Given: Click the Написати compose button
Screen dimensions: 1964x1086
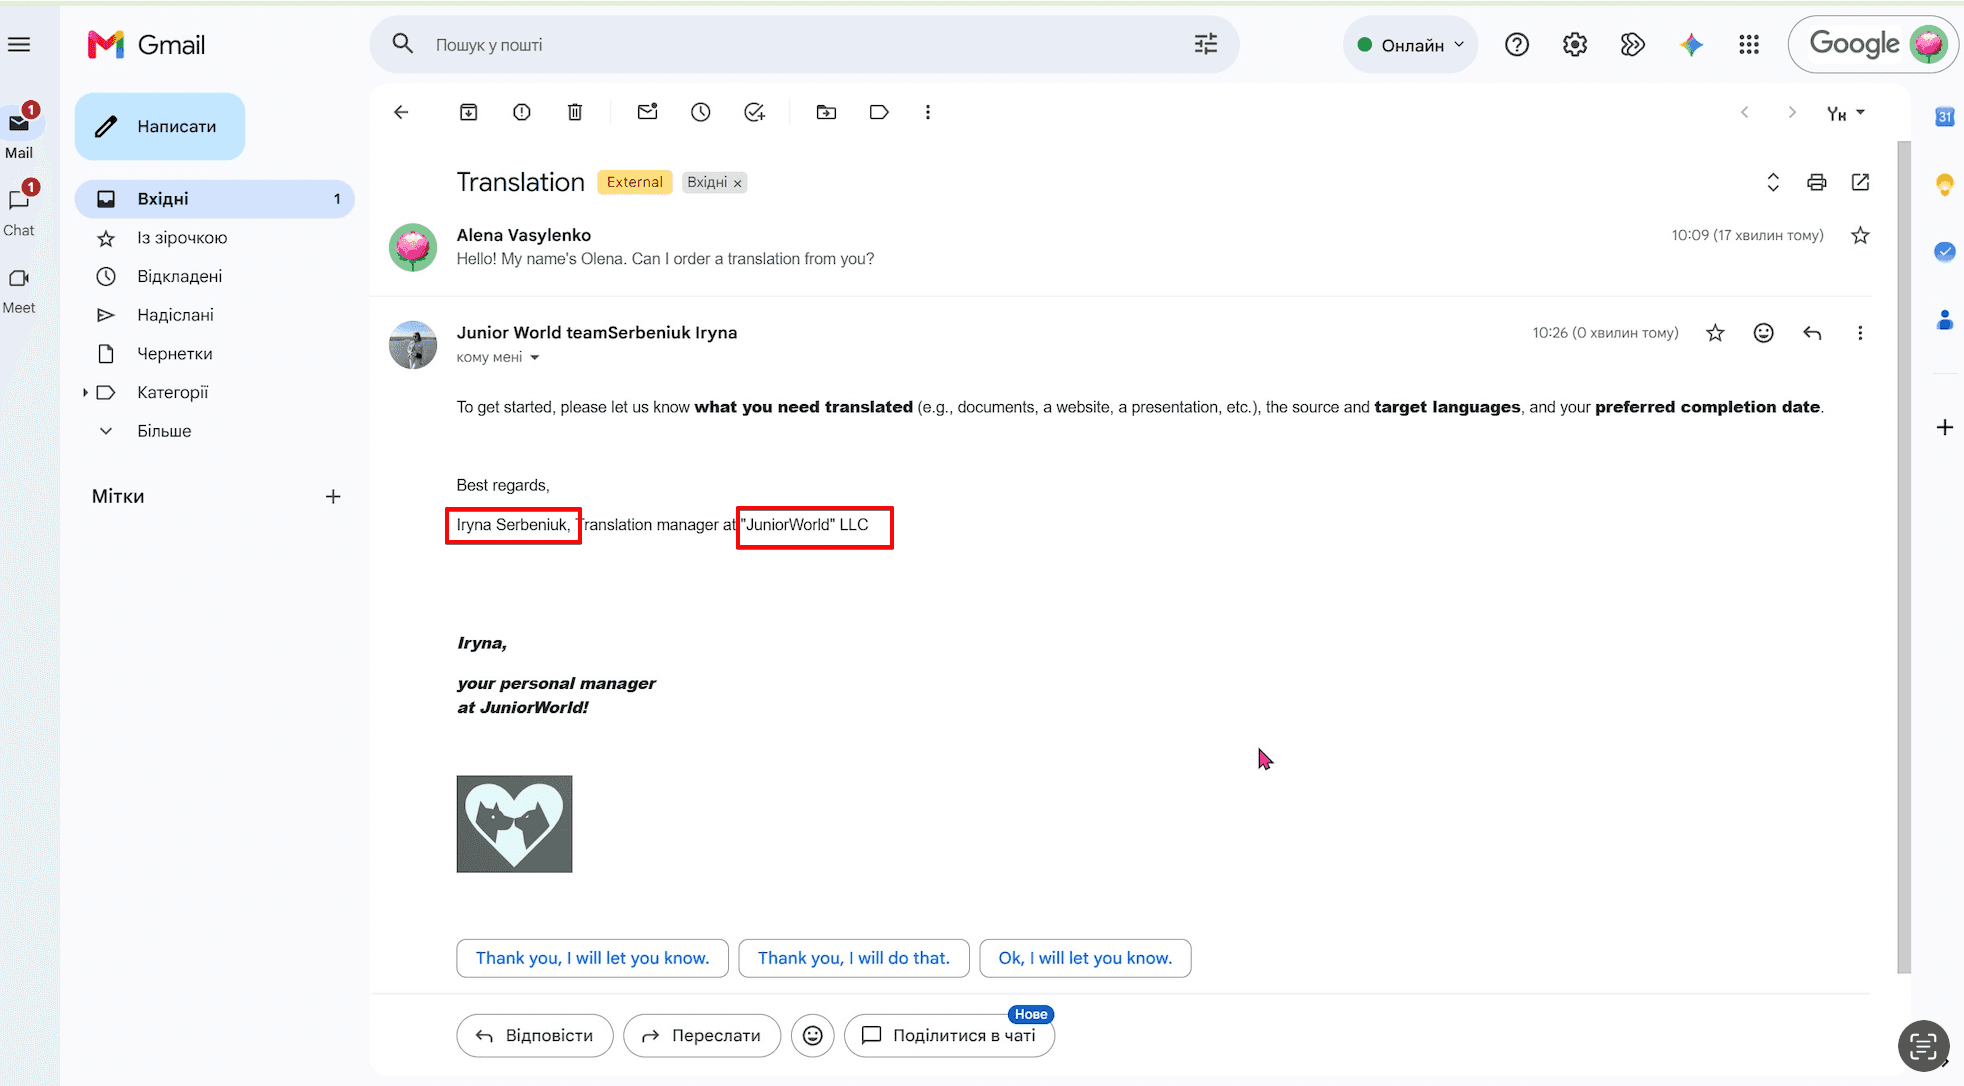Looking at the screenshot, I should (160, 127).
